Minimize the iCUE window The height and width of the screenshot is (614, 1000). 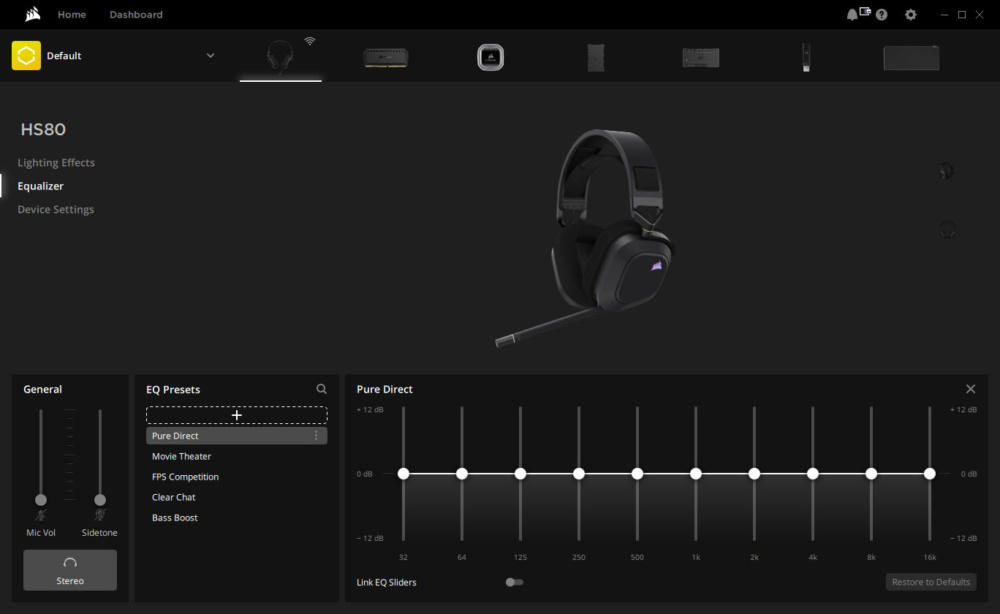click(944, 15)
